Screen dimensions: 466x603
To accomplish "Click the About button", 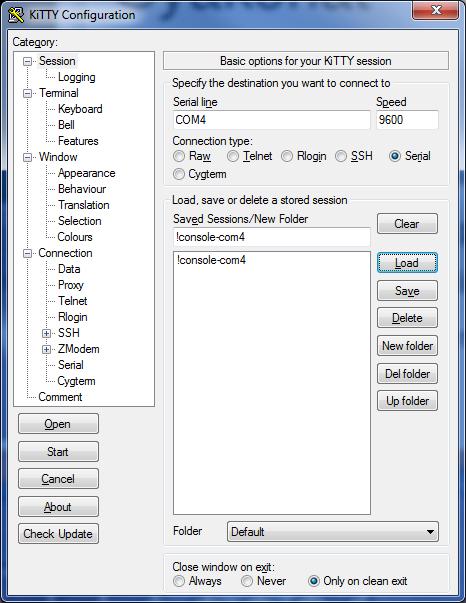I will pos(58,506).
